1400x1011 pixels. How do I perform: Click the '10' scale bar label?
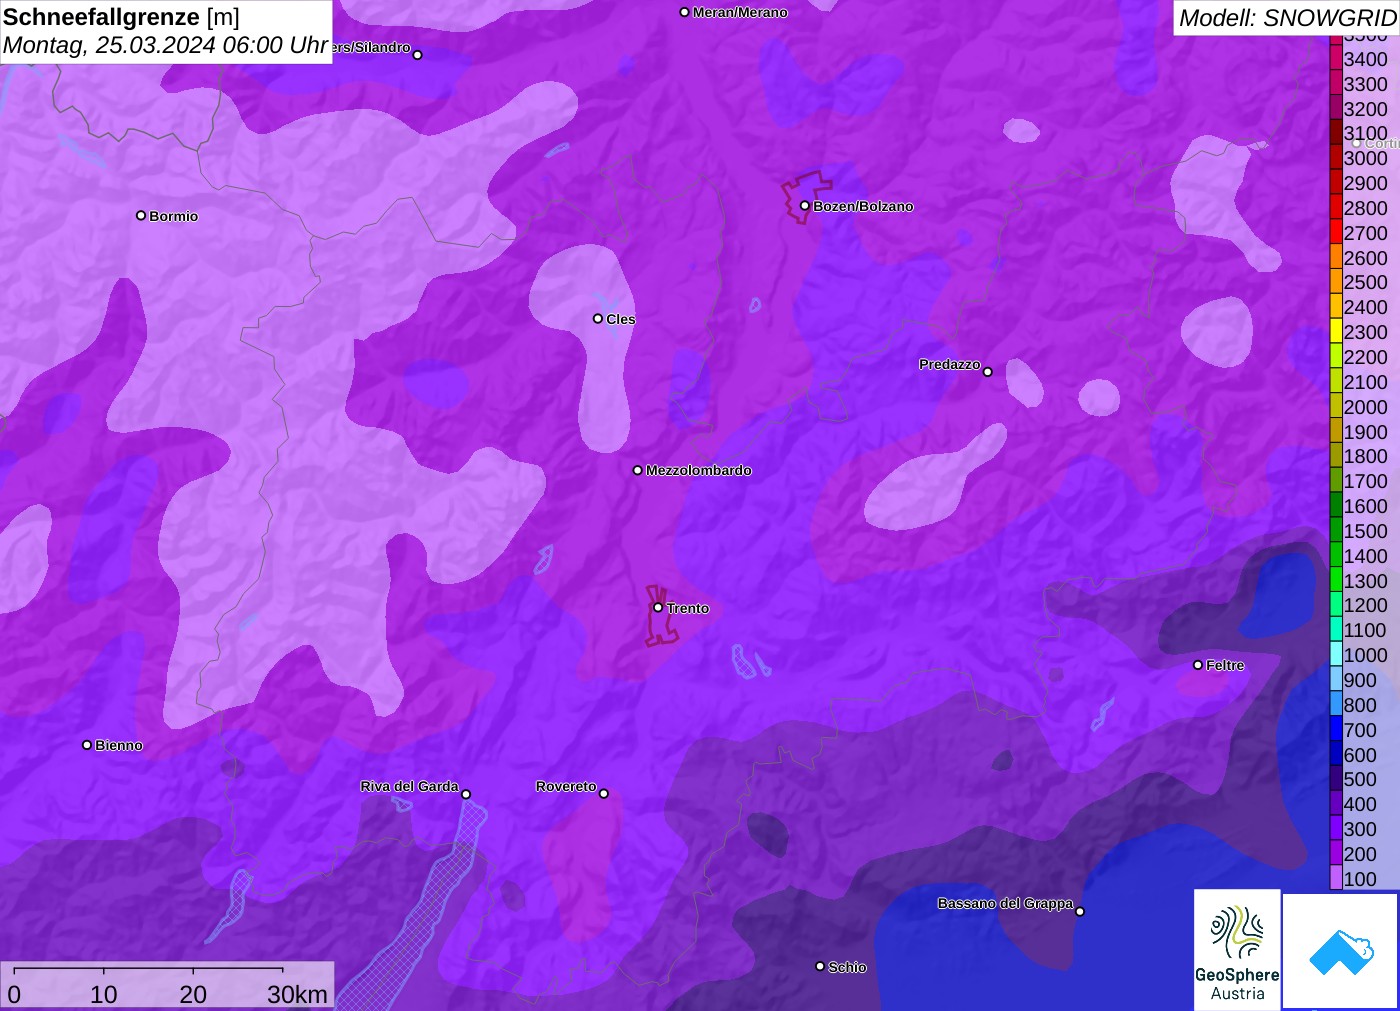104,994
